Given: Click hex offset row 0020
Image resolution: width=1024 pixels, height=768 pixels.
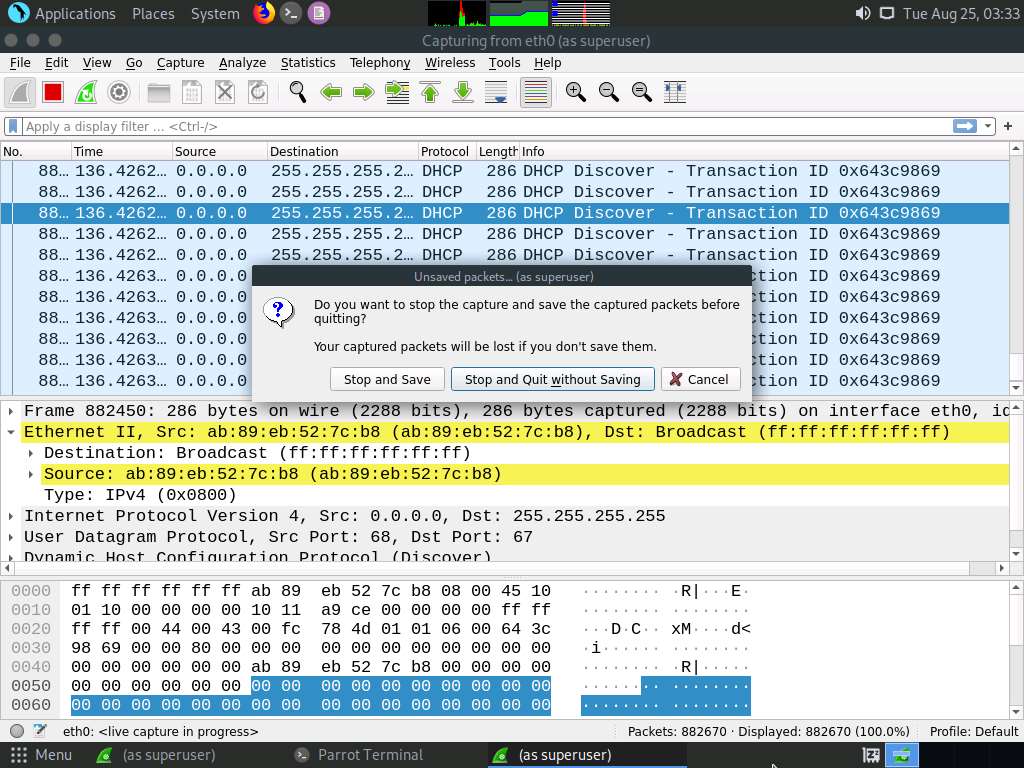Looking at the screenshot, I should [31, 629].
